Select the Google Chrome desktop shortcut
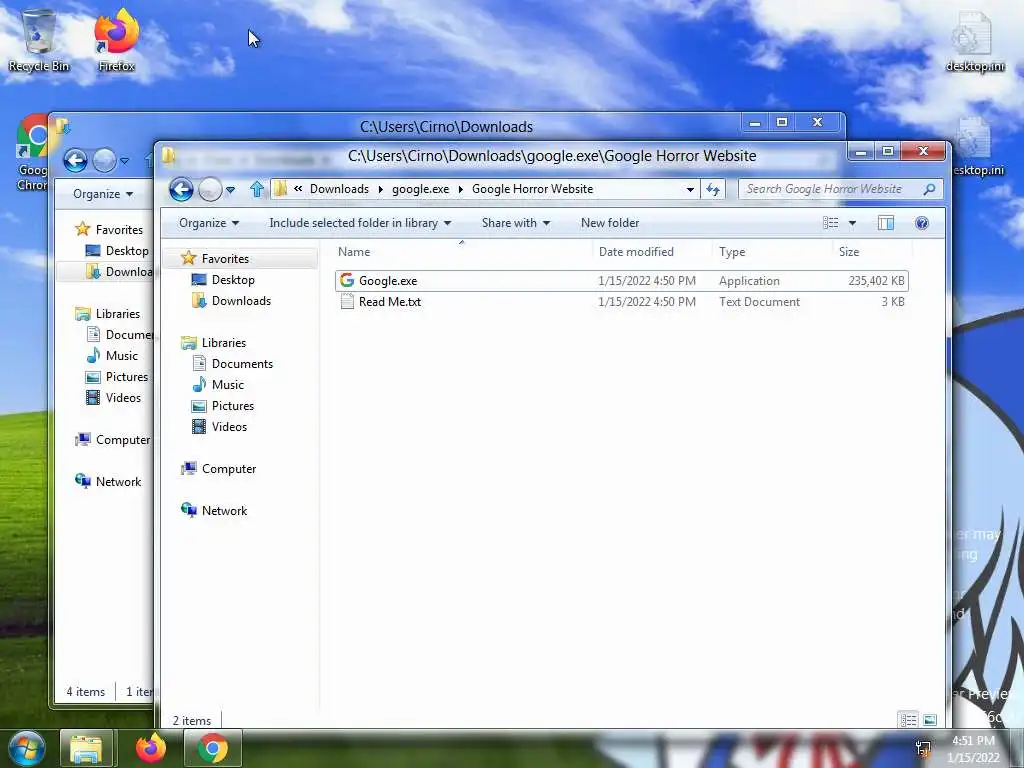1024x768 pixels. [x=31, y=153]
